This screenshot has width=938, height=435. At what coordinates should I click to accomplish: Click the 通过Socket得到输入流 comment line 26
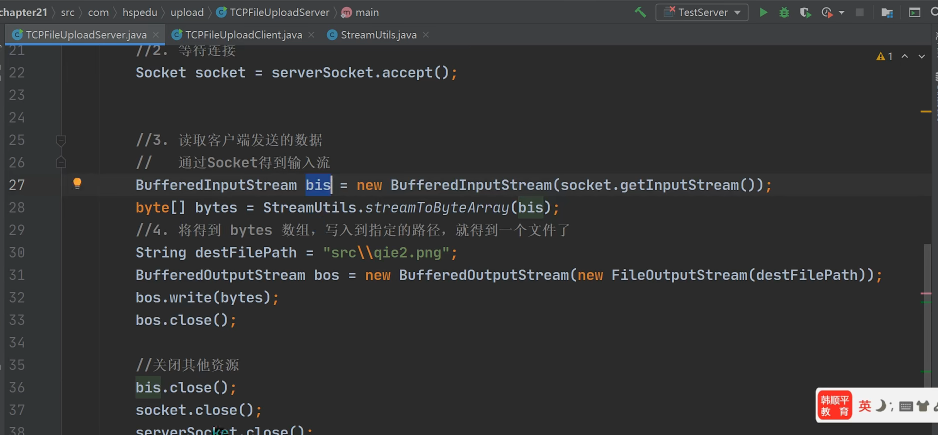pos(254,162)
